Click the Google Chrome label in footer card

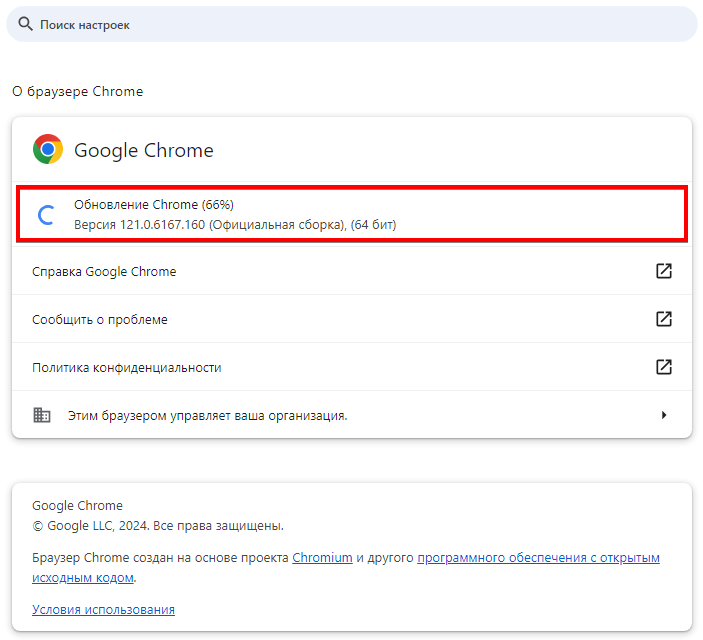[x=77, y=505]
